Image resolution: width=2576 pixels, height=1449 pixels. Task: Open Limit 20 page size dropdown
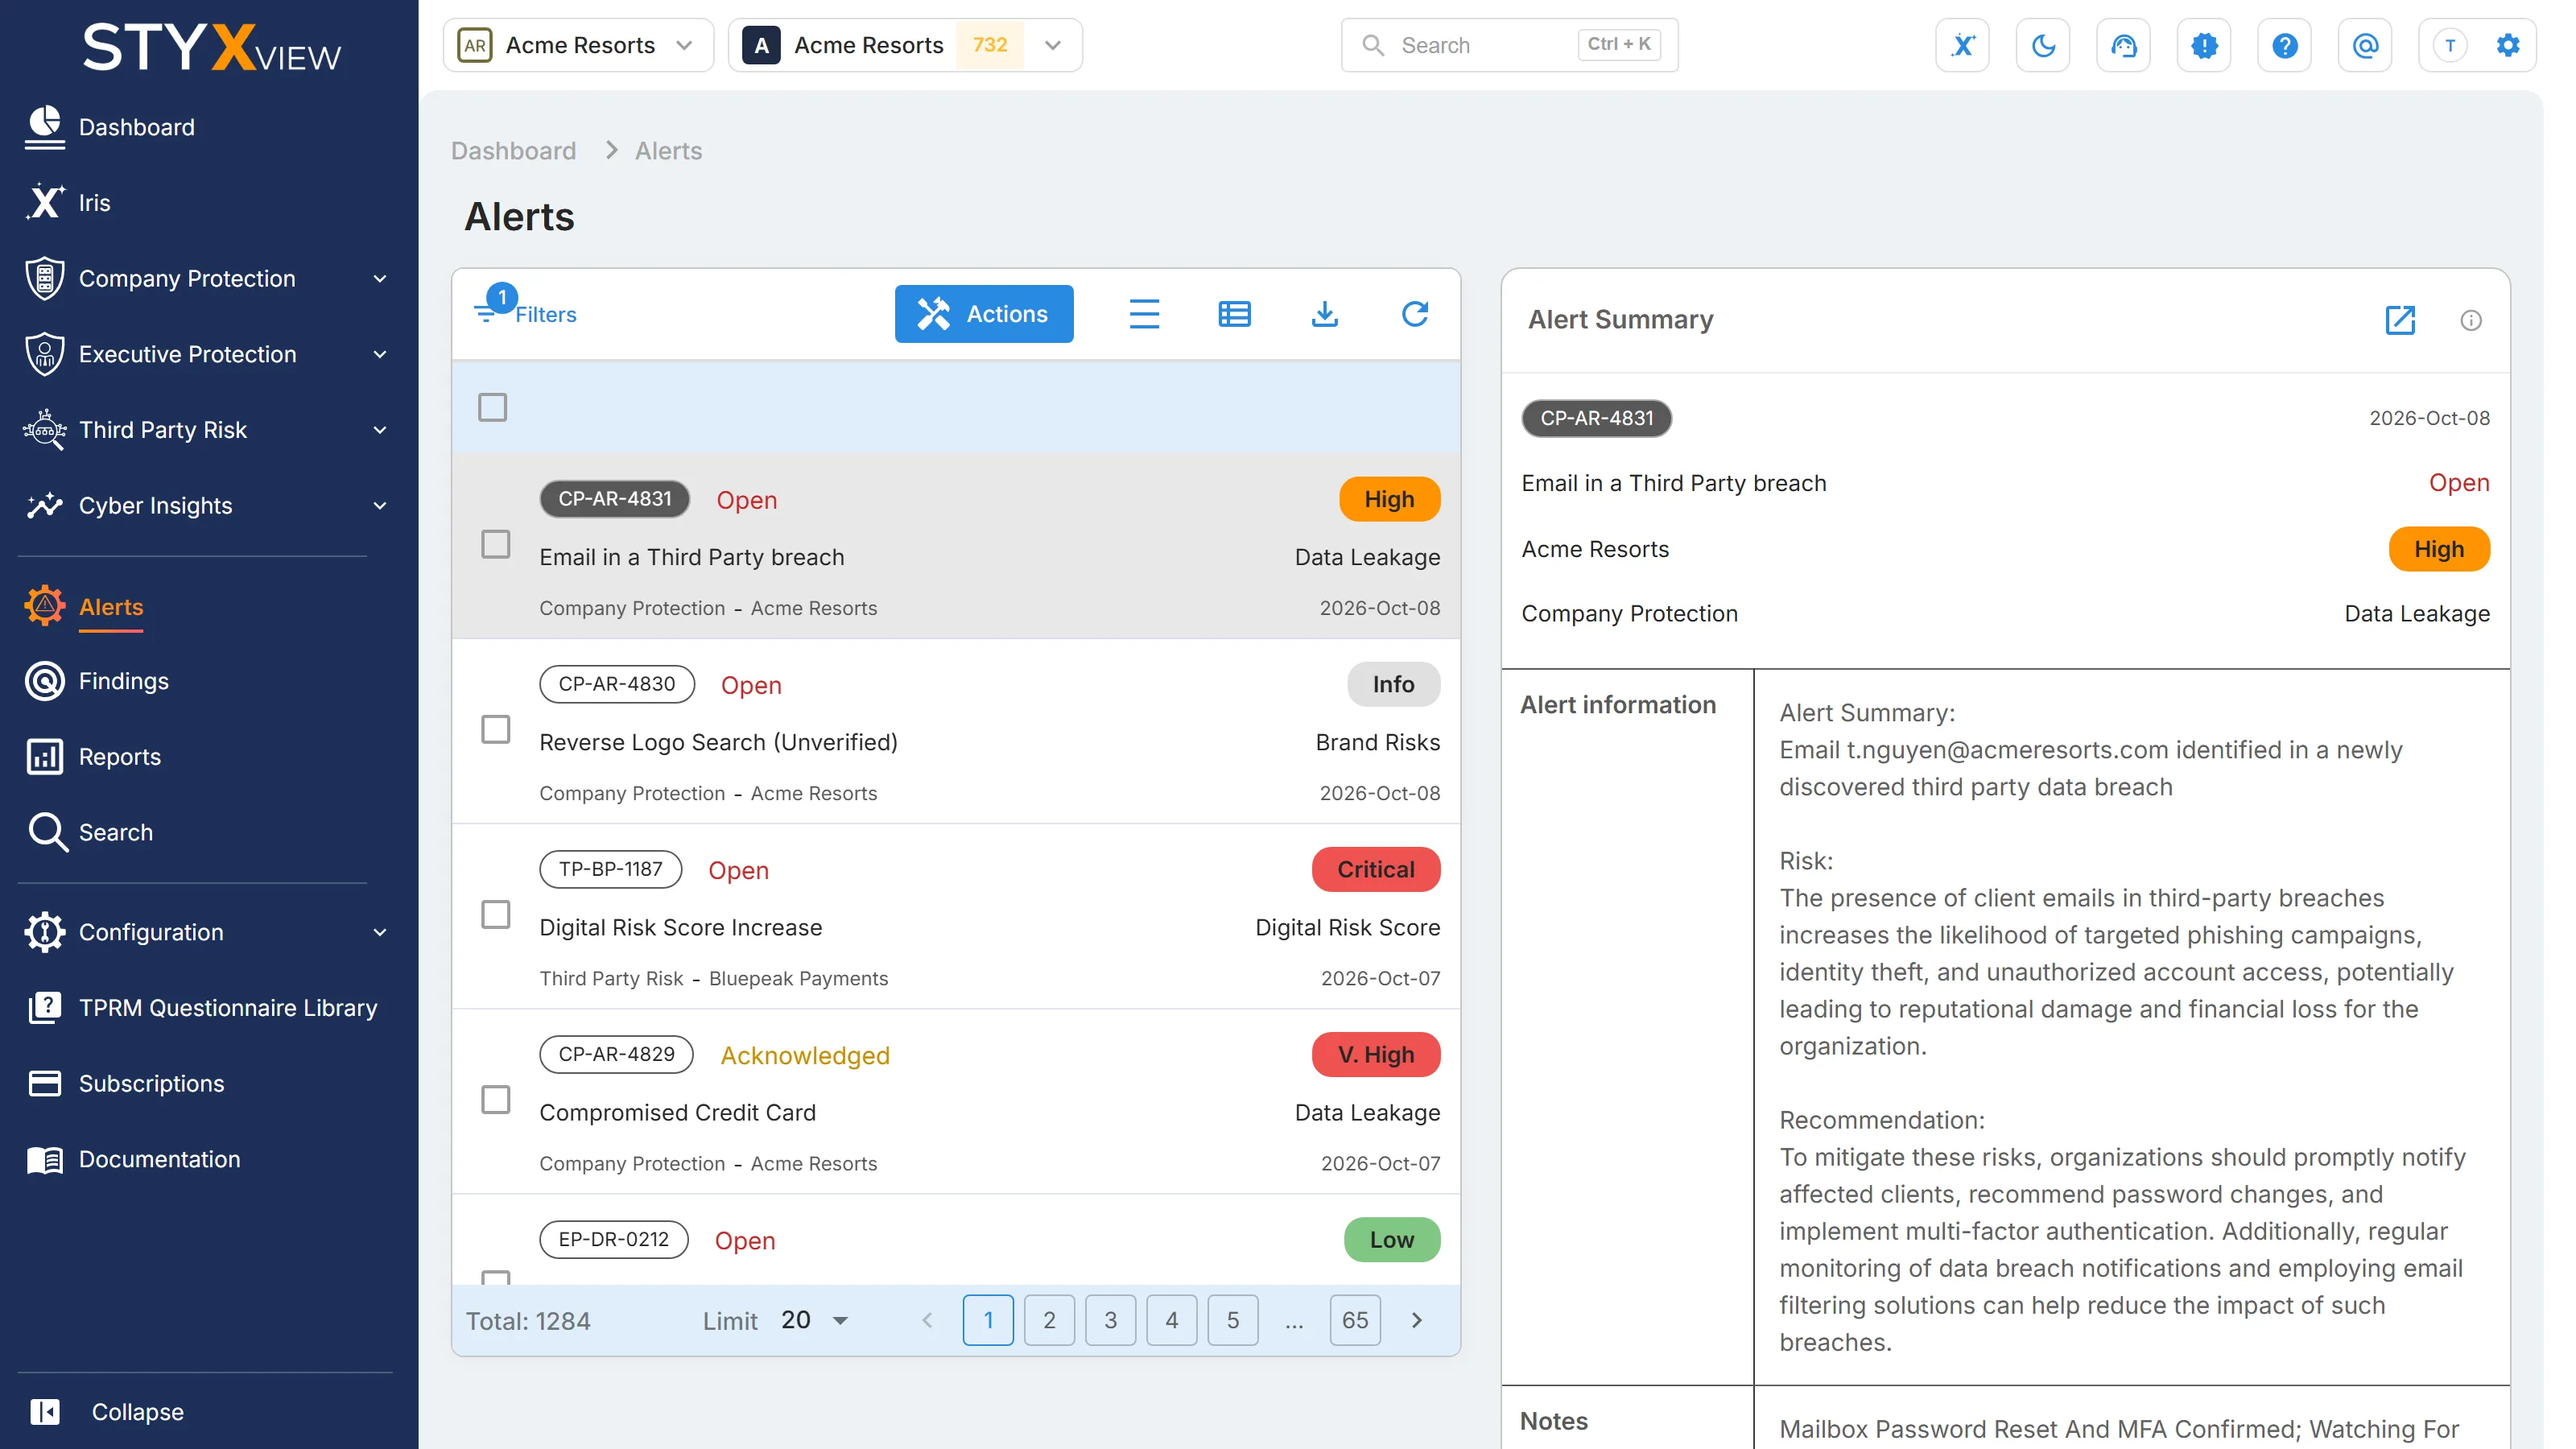tap(814, 1320)
